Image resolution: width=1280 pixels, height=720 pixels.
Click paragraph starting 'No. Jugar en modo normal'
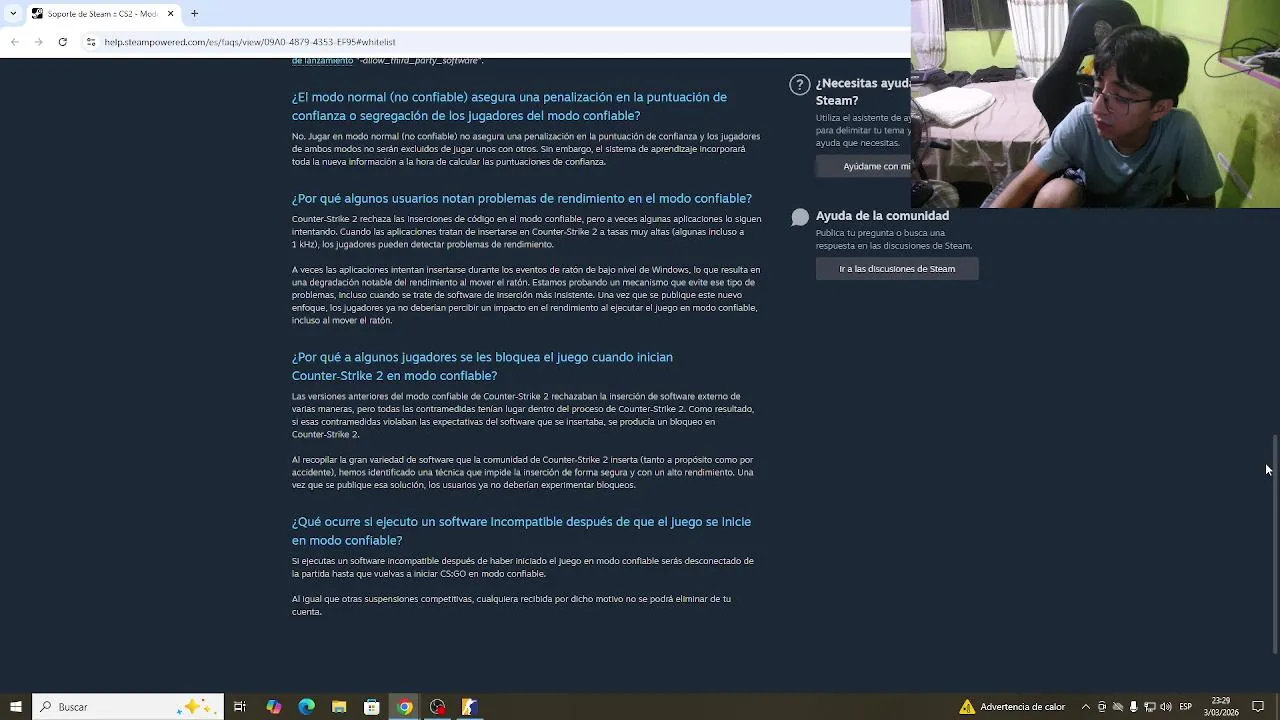pyautogui.click(x=526, y=149)
